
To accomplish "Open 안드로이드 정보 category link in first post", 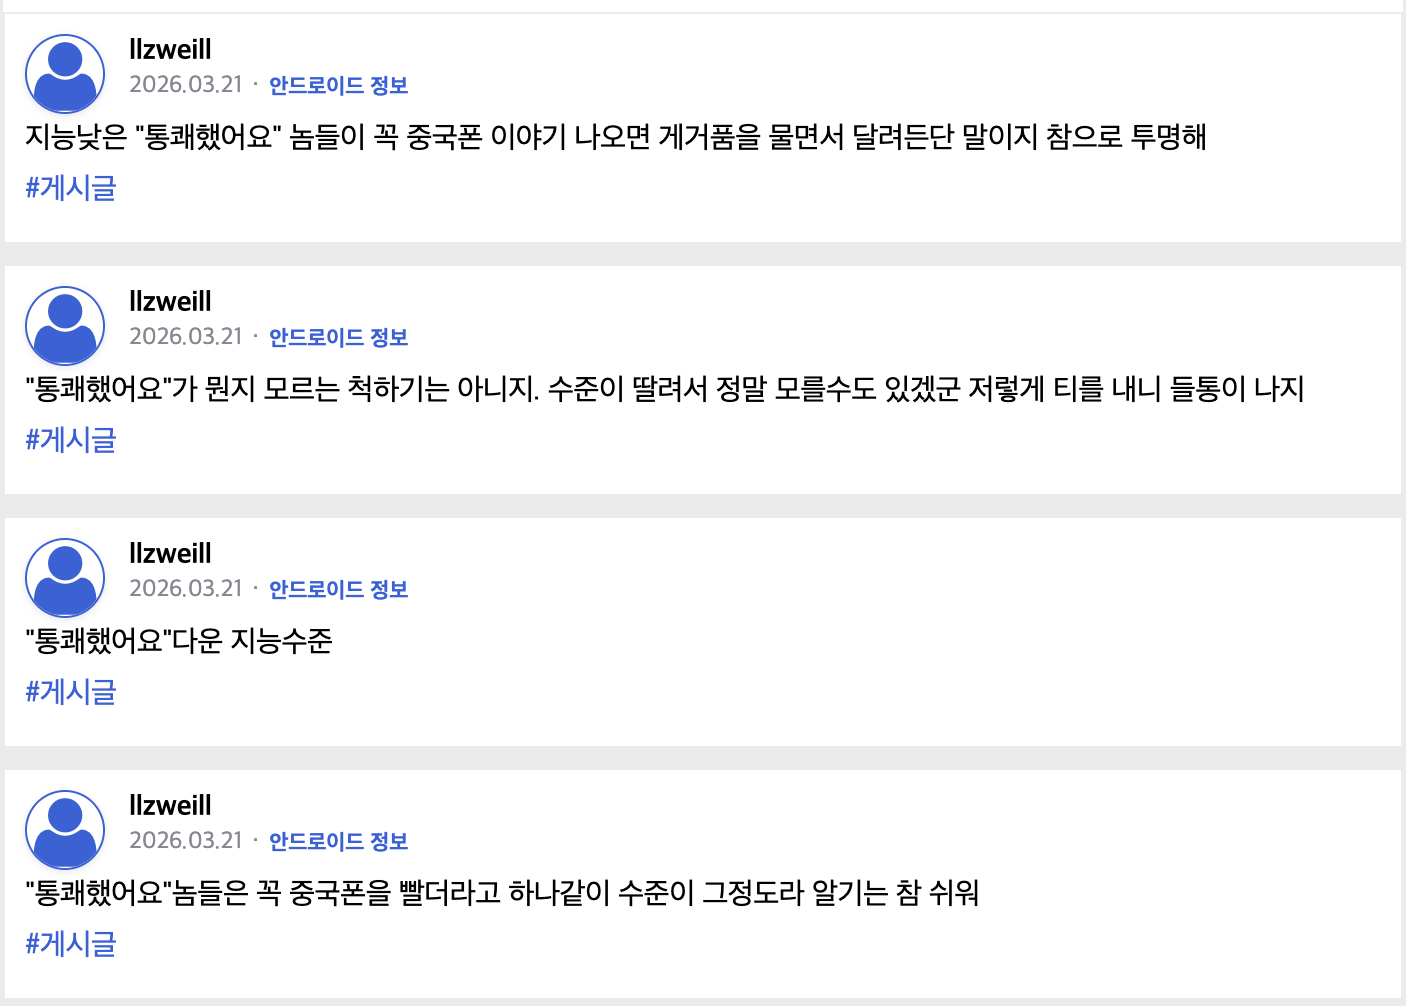I will click(x=338, y=85).
